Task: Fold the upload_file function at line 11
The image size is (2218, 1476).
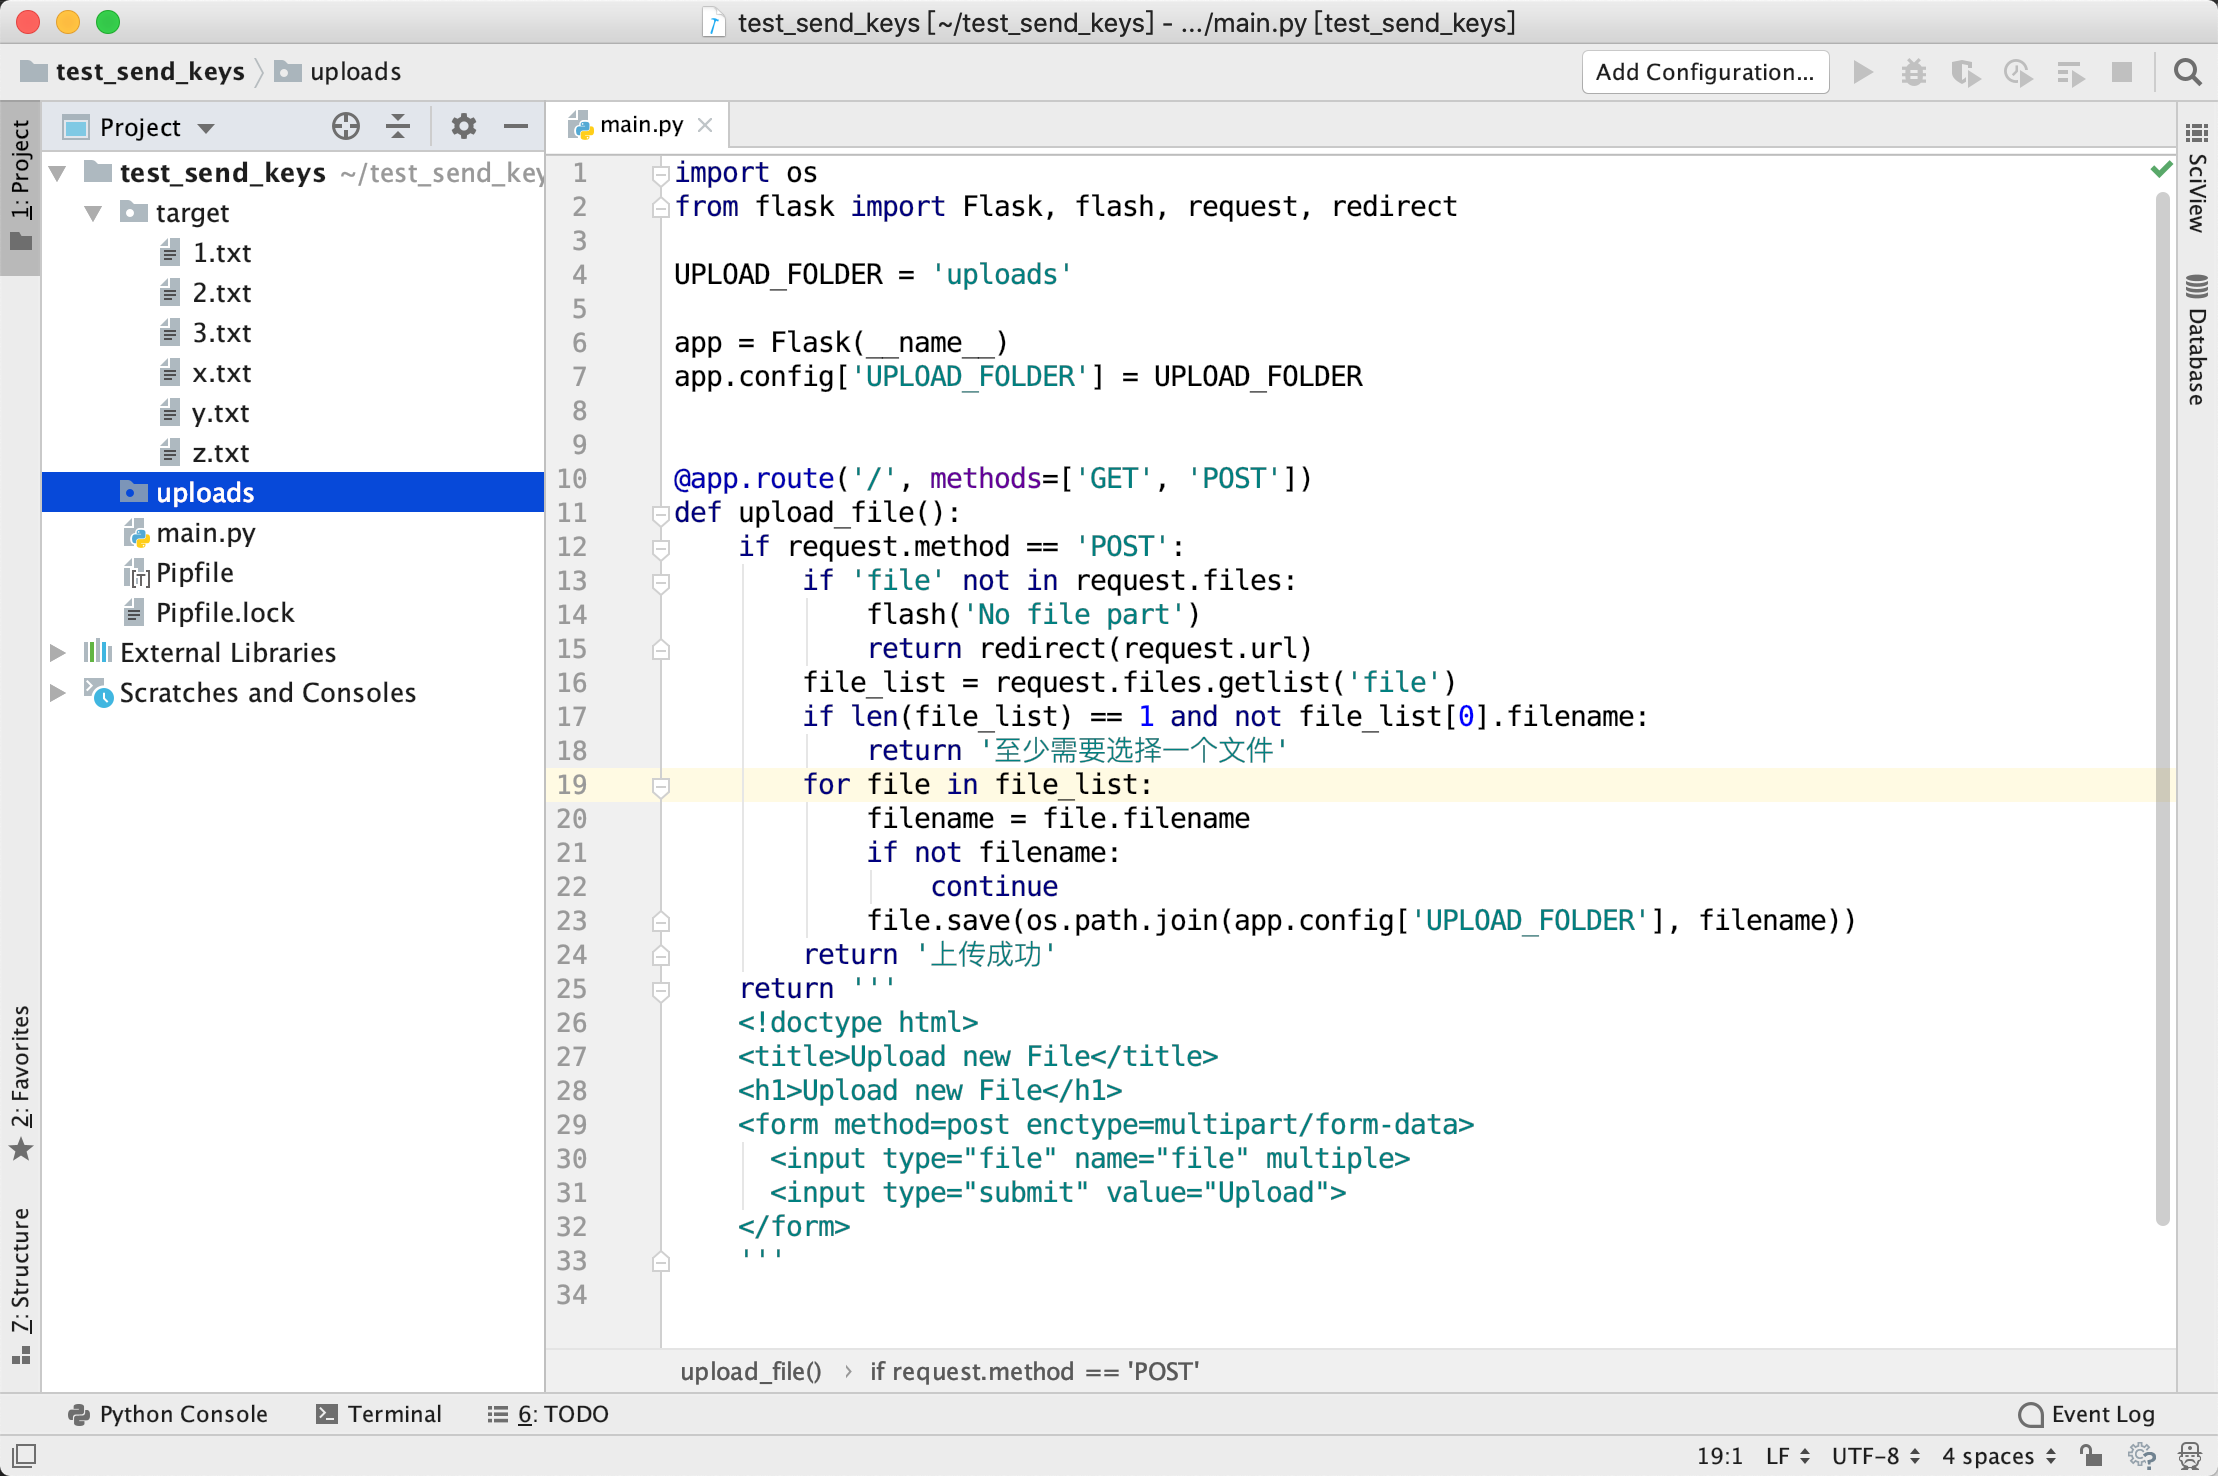Action: (660, 514)
